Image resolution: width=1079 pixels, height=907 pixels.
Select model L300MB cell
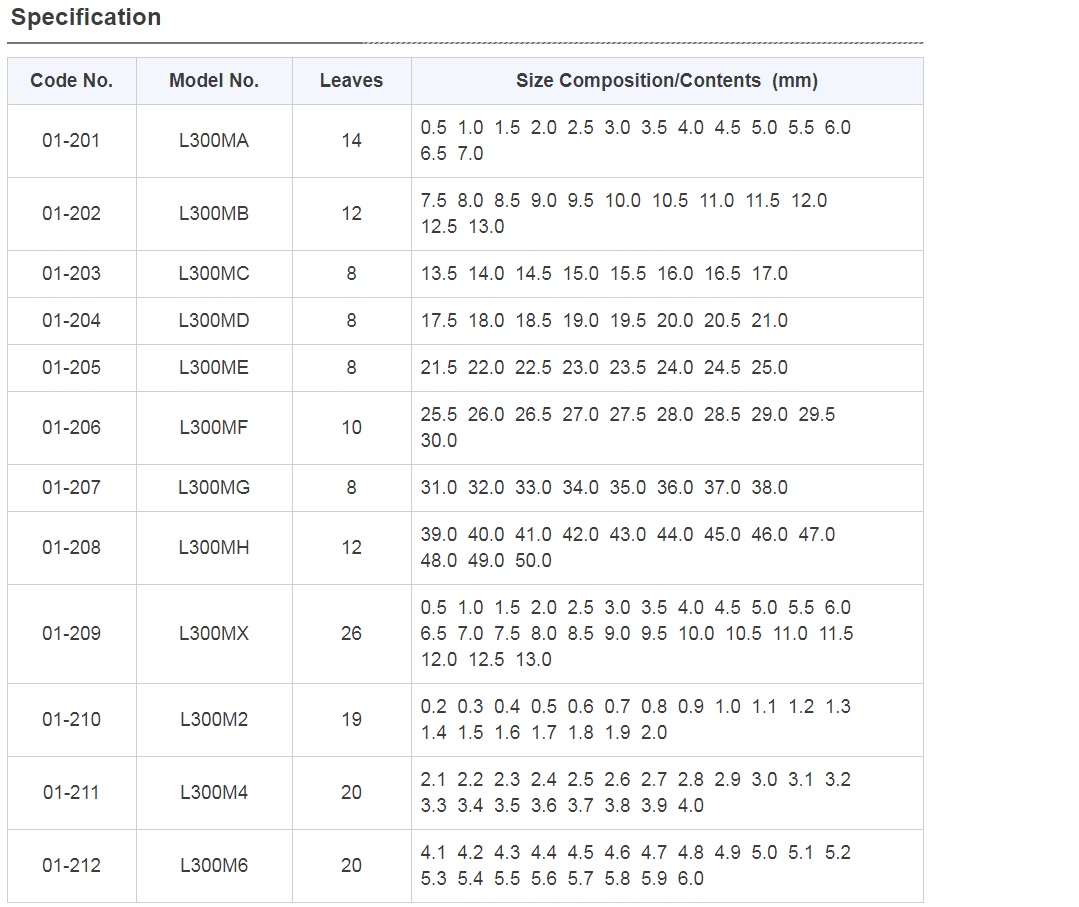pos(214,214)
